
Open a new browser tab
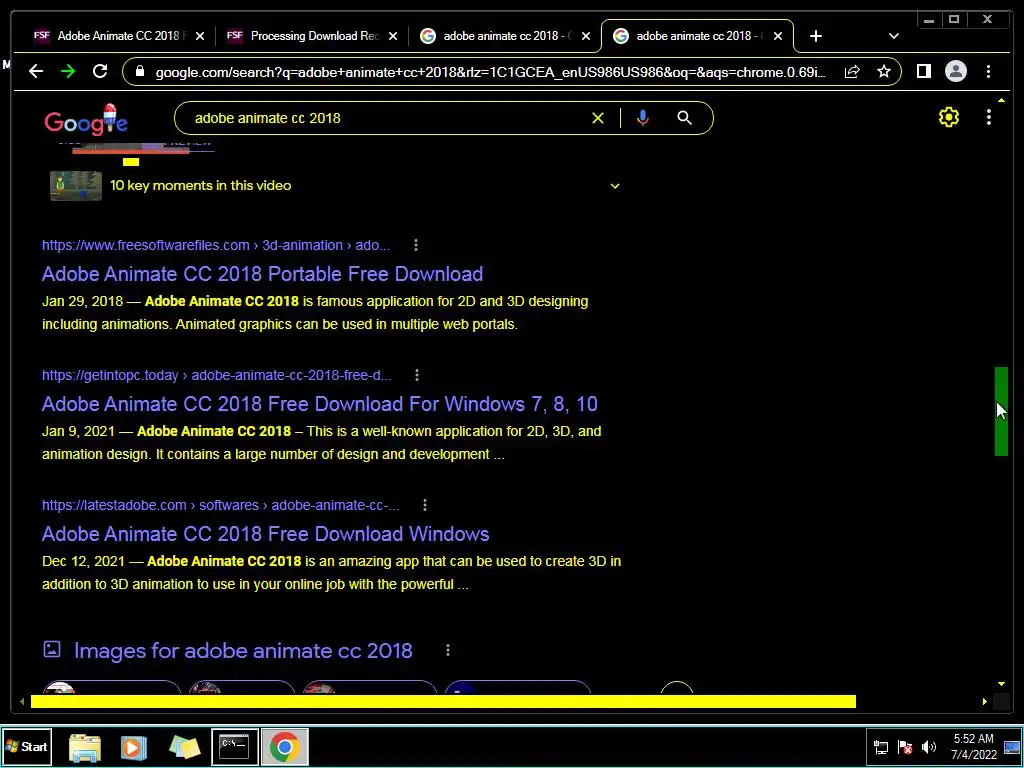816,36
